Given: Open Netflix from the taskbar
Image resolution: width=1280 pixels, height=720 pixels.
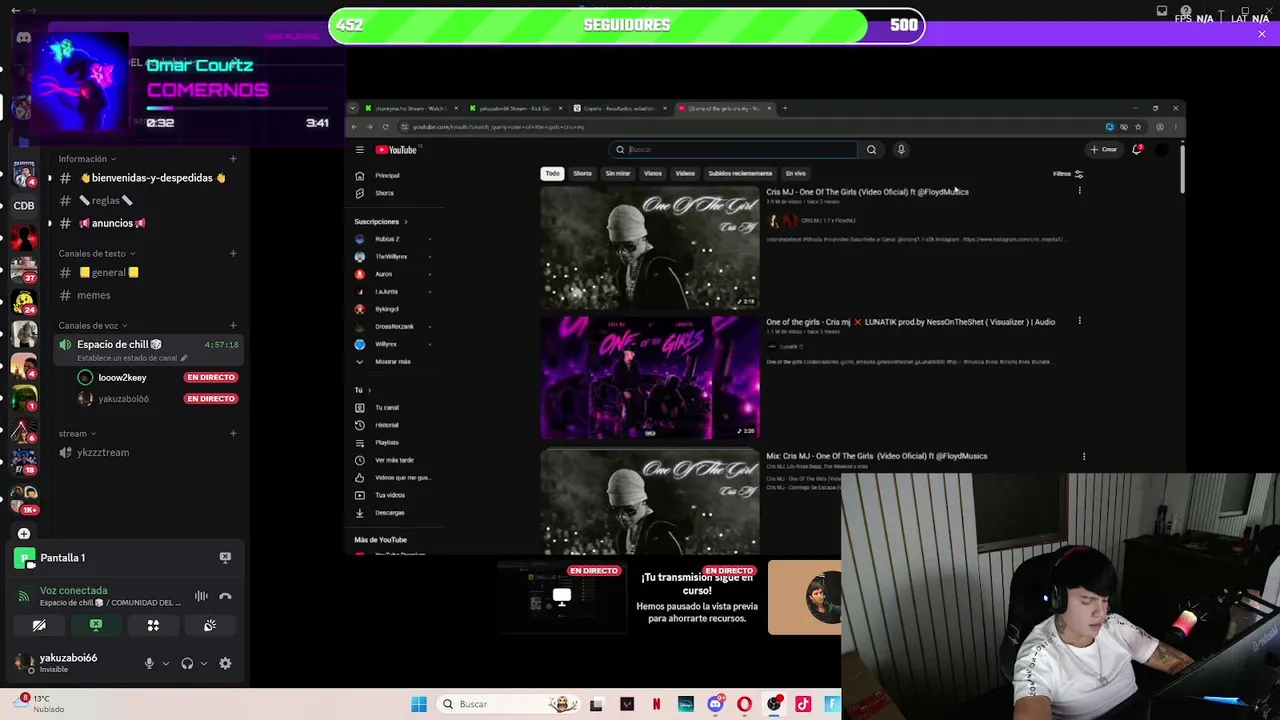Looking at the screenshot, I should tap(656, 705).
